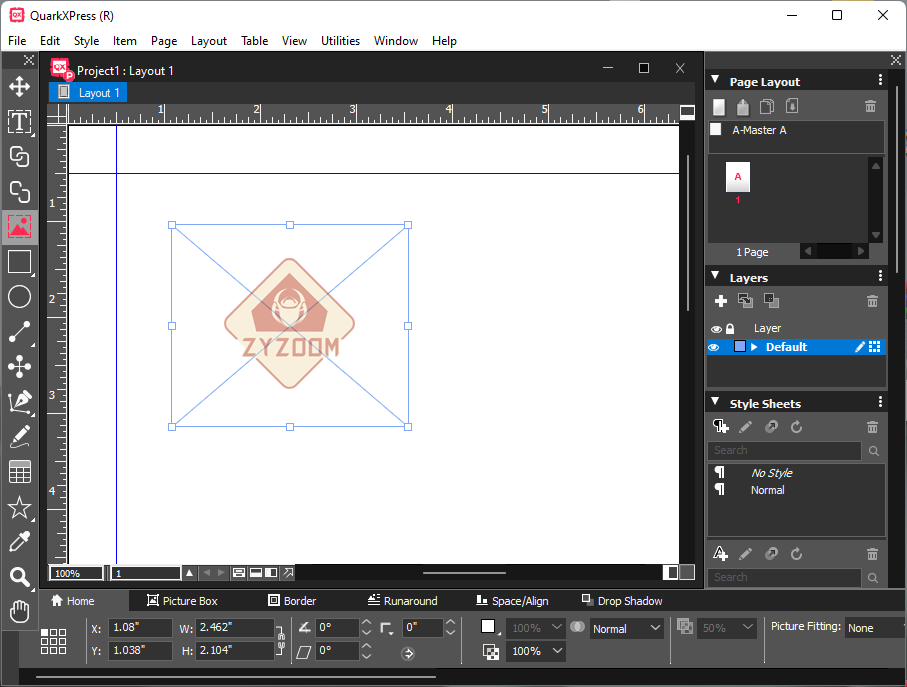907x687 pixels.
Task: Create a new paragraph style sheet
Action: [721, 427]
